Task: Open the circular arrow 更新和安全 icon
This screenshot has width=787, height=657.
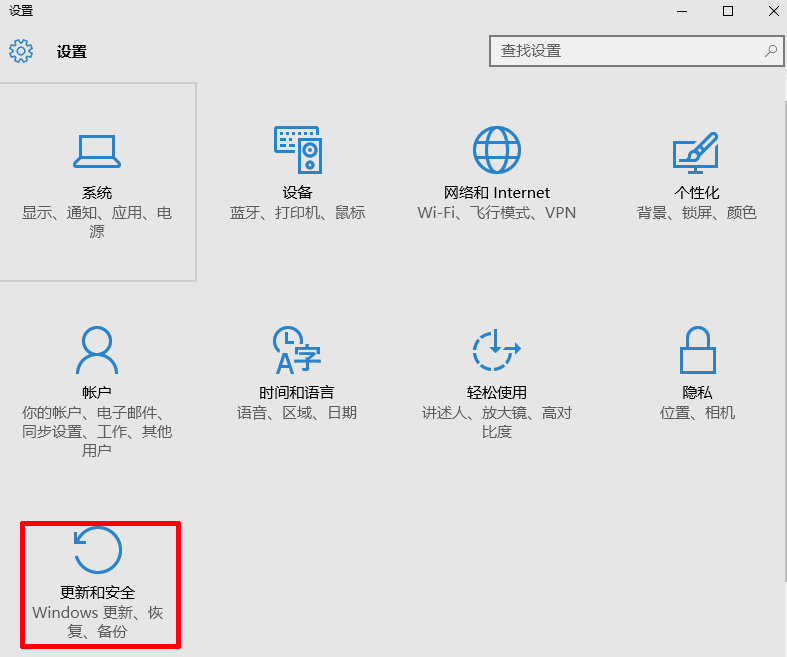Action: point(98,550)
